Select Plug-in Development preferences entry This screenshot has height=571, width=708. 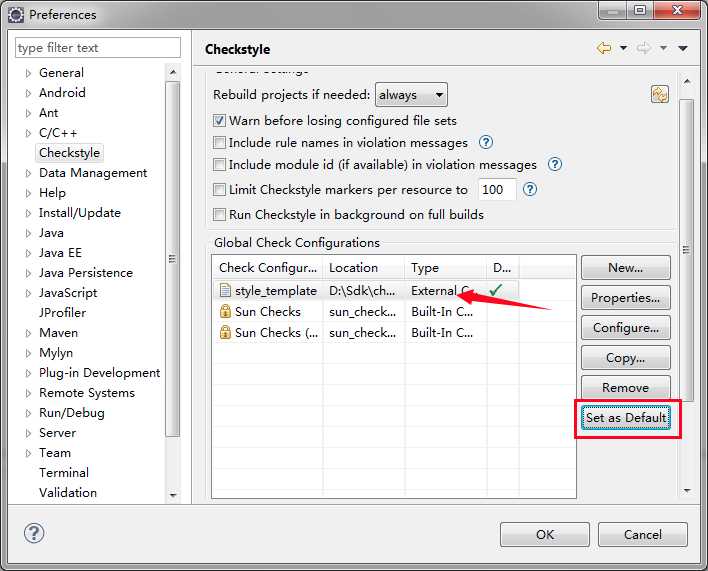[x=99, y=373]
